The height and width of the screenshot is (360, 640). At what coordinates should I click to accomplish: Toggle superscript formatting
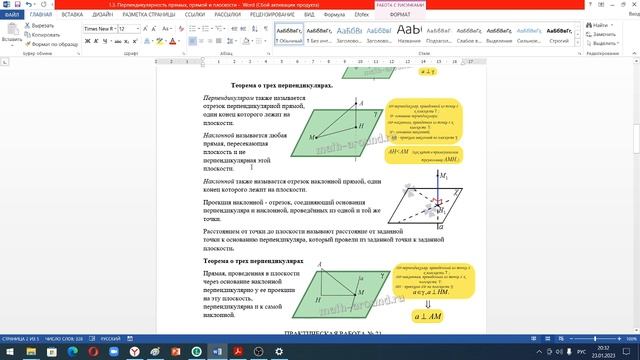click(135, 41)
